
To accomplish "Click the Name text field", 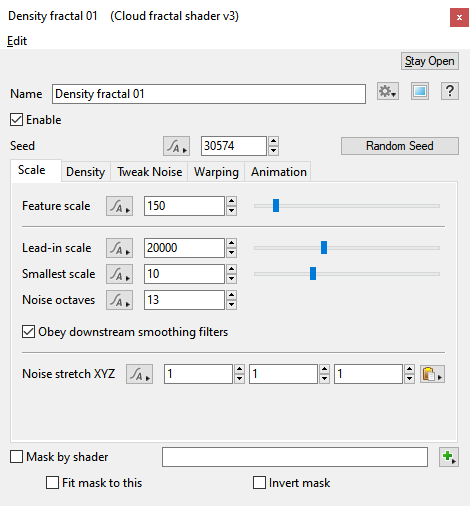I will point(209,94).
